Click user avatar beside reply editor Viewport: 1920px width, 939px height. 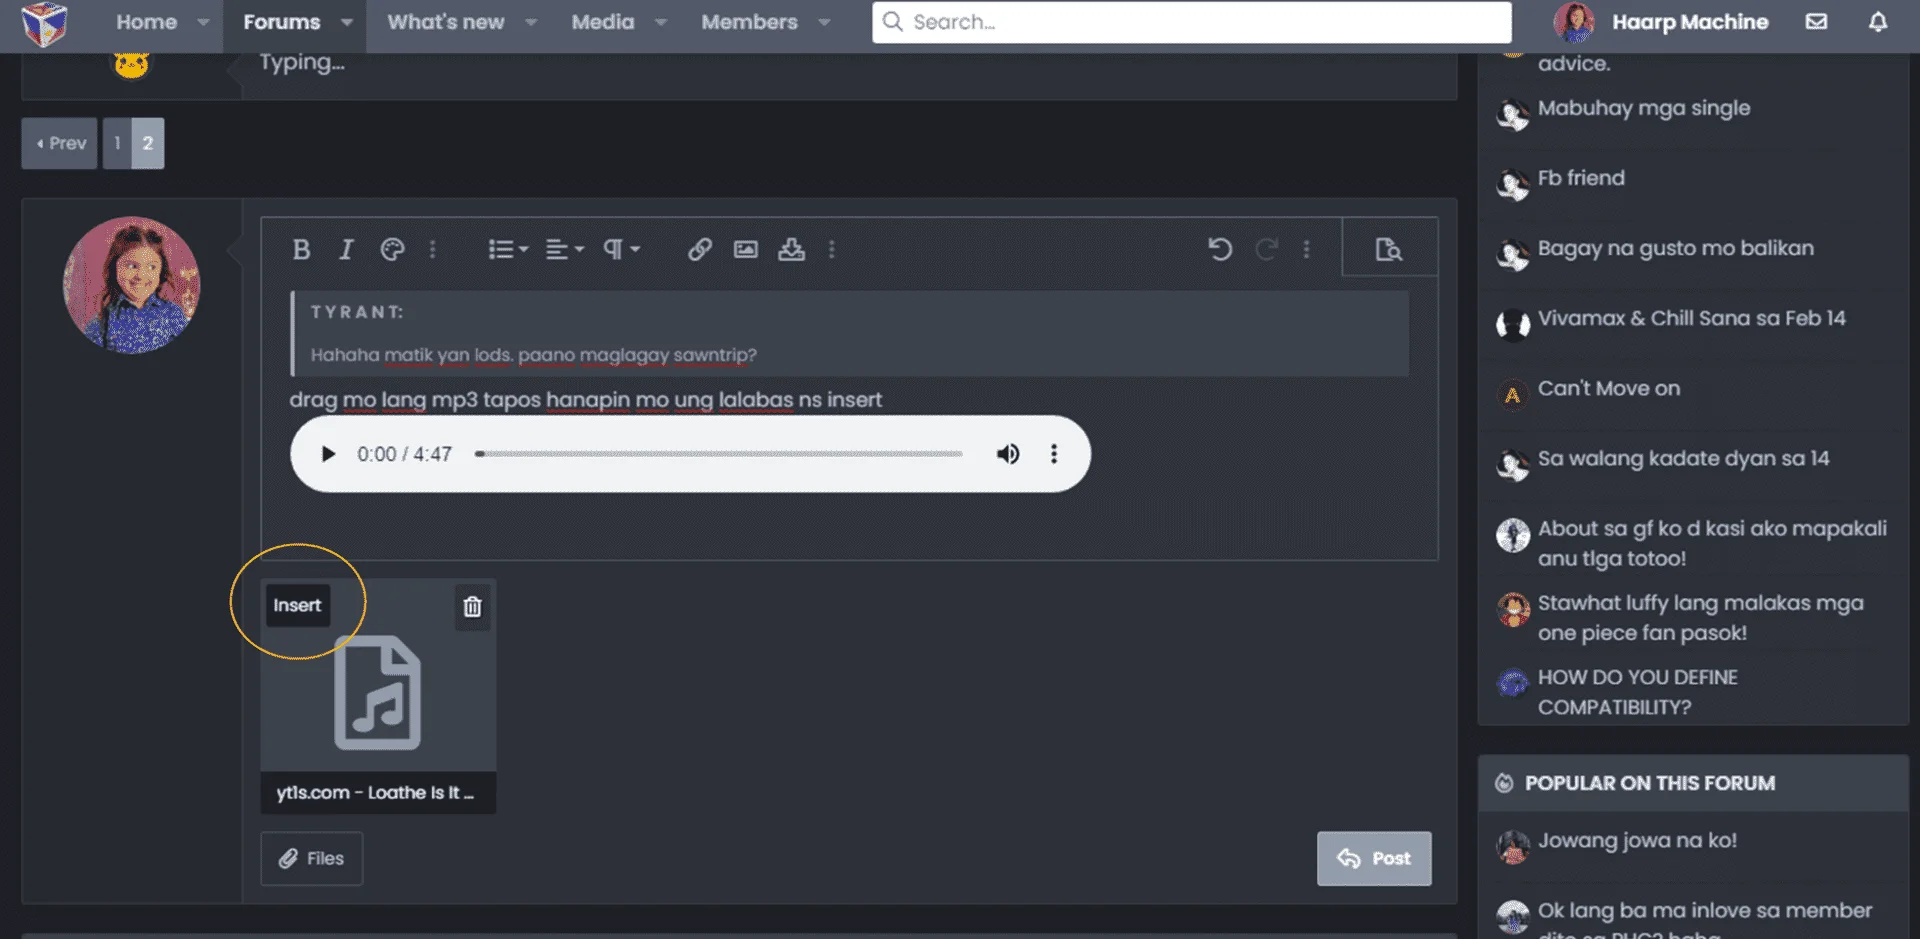click(131, 285)
